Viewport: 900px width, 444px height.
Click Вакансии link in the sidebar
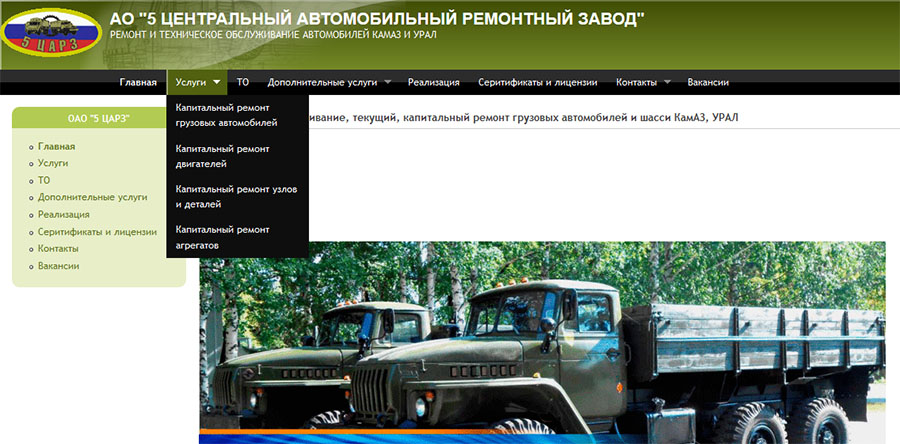tap(59, 266)
